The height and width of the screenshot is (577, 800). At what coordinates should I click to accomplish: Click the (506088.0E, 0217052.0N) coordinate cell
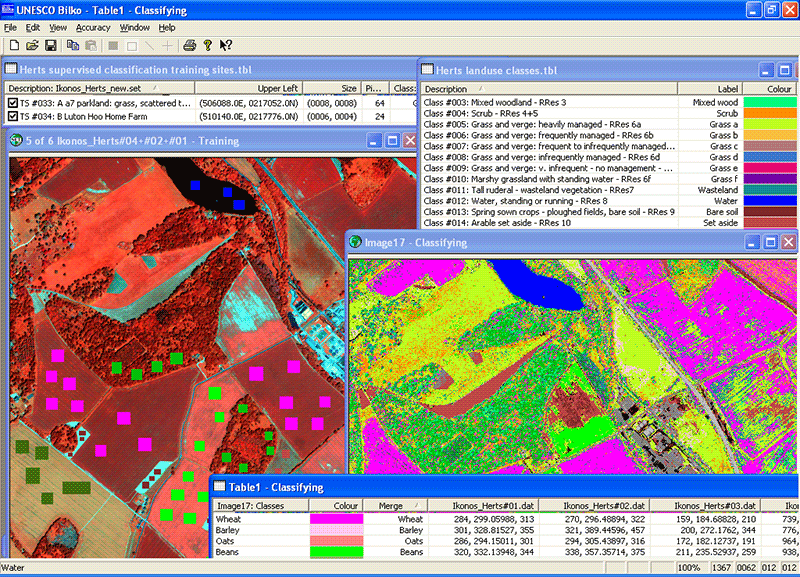tap(248, 103)
